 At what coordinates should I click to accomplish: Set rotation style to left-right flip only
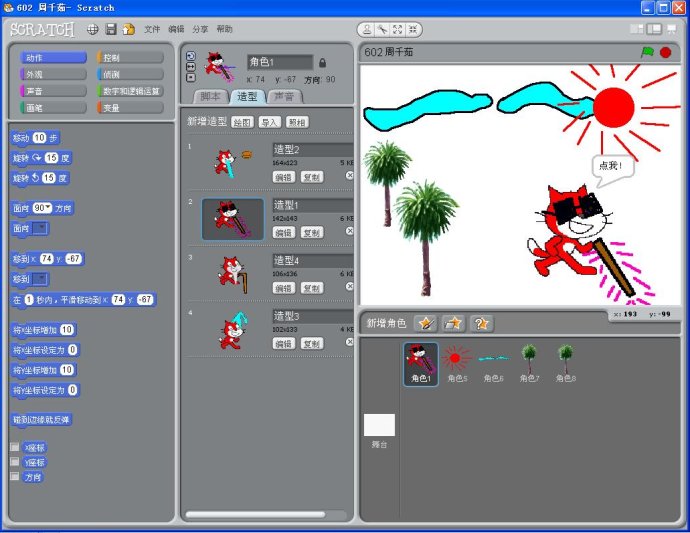pyautogui.click(x=191, y=66)
